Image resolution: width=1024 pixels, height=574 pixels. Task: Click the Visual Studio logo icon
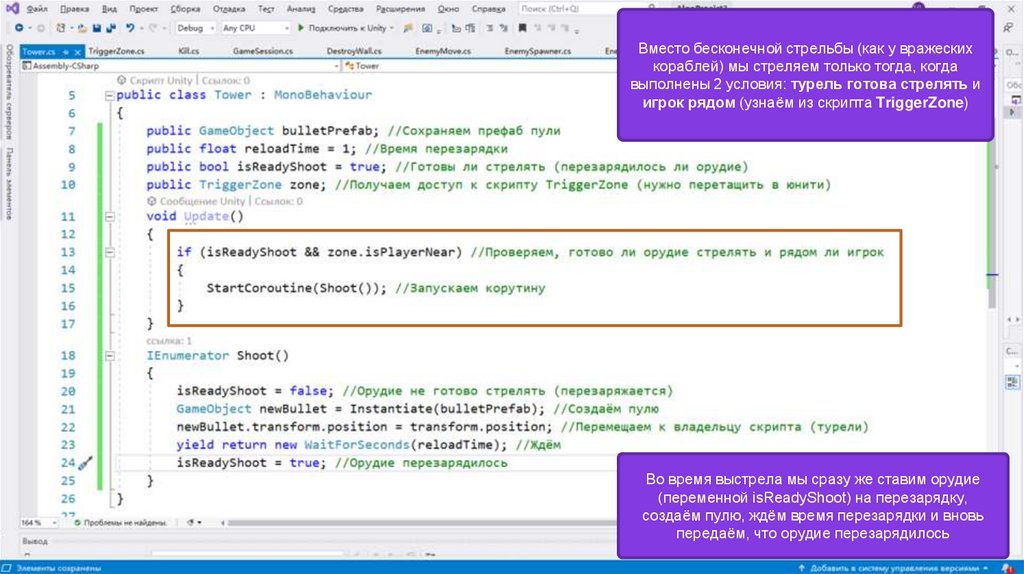[12, 9]
